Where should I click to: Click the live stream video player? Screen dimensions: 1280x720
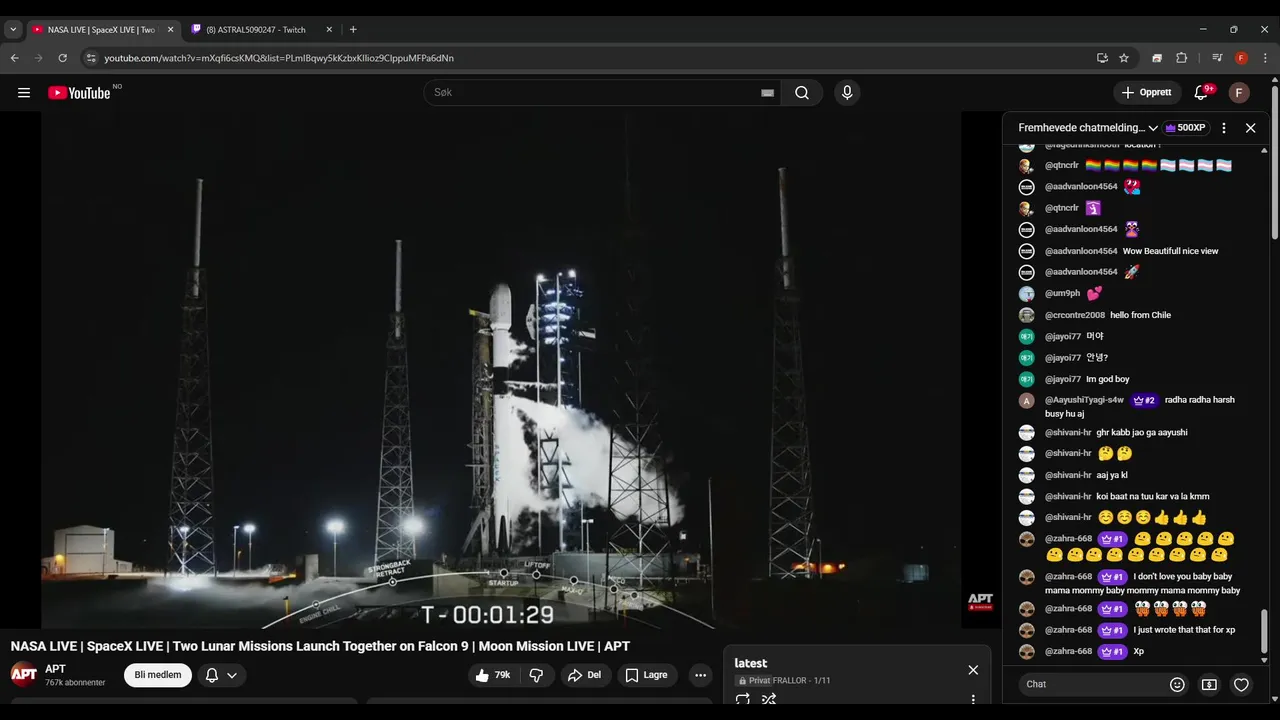click(x=501, y=370)
